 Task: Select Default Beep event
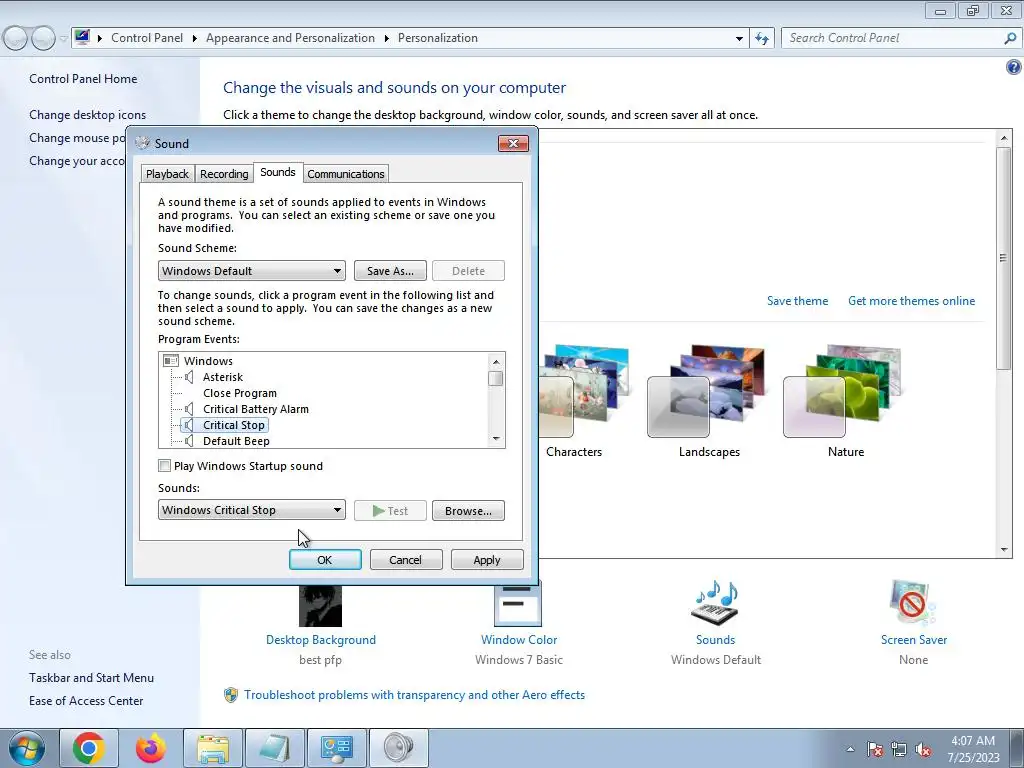click(236, 441)
